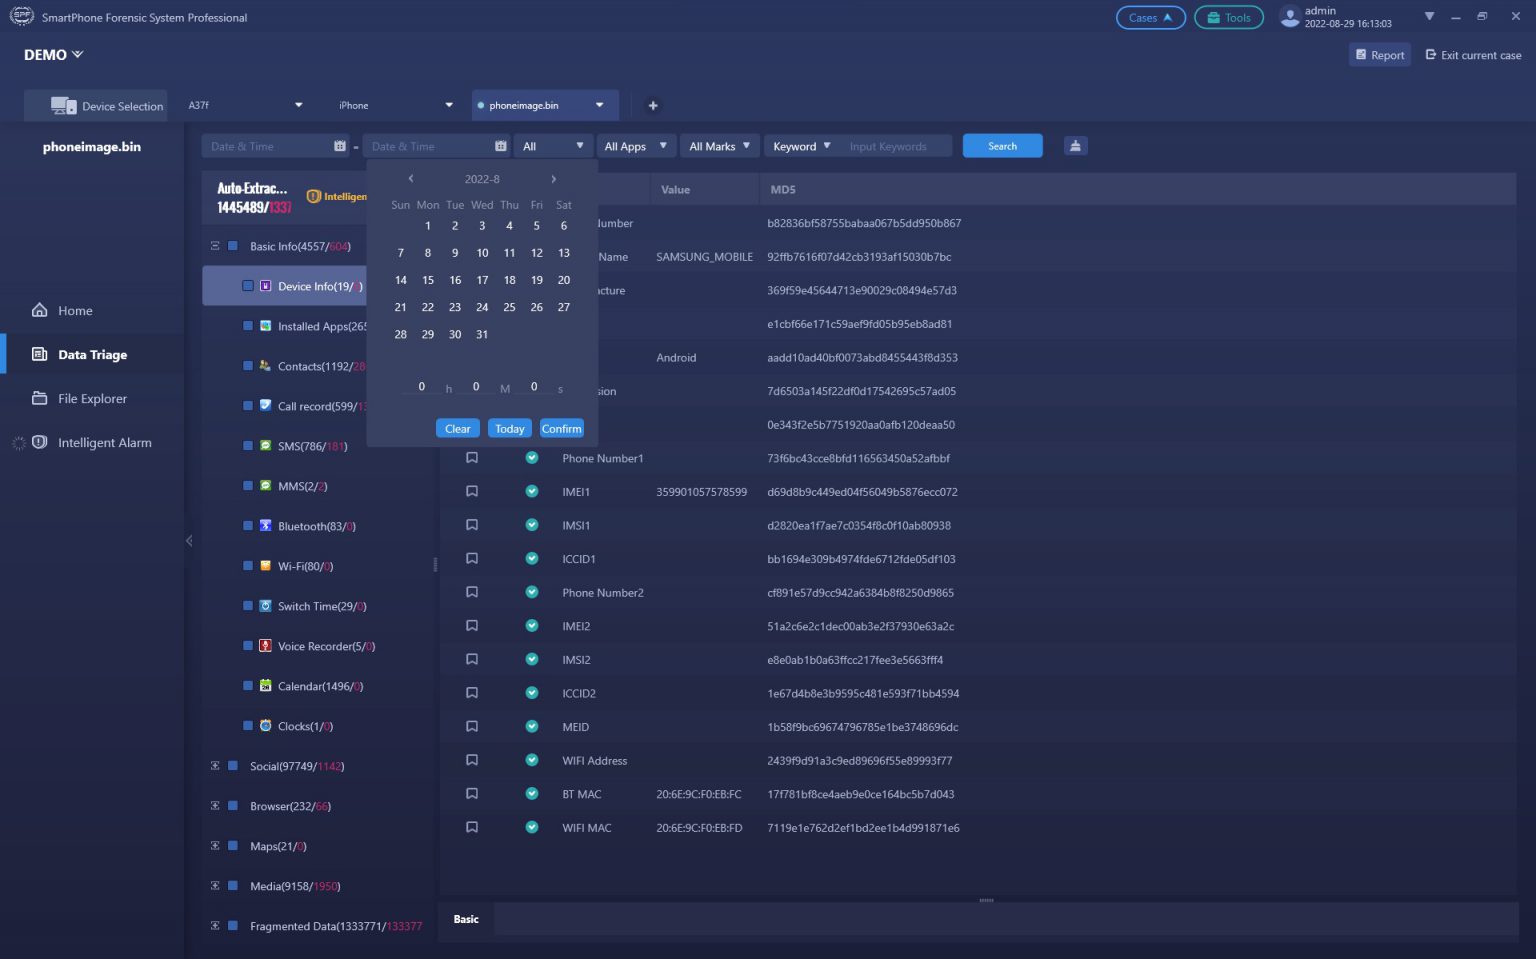Click the Report icon button
The height and width of the screenshot is (959, 1536).
[x=1379, y=55]
